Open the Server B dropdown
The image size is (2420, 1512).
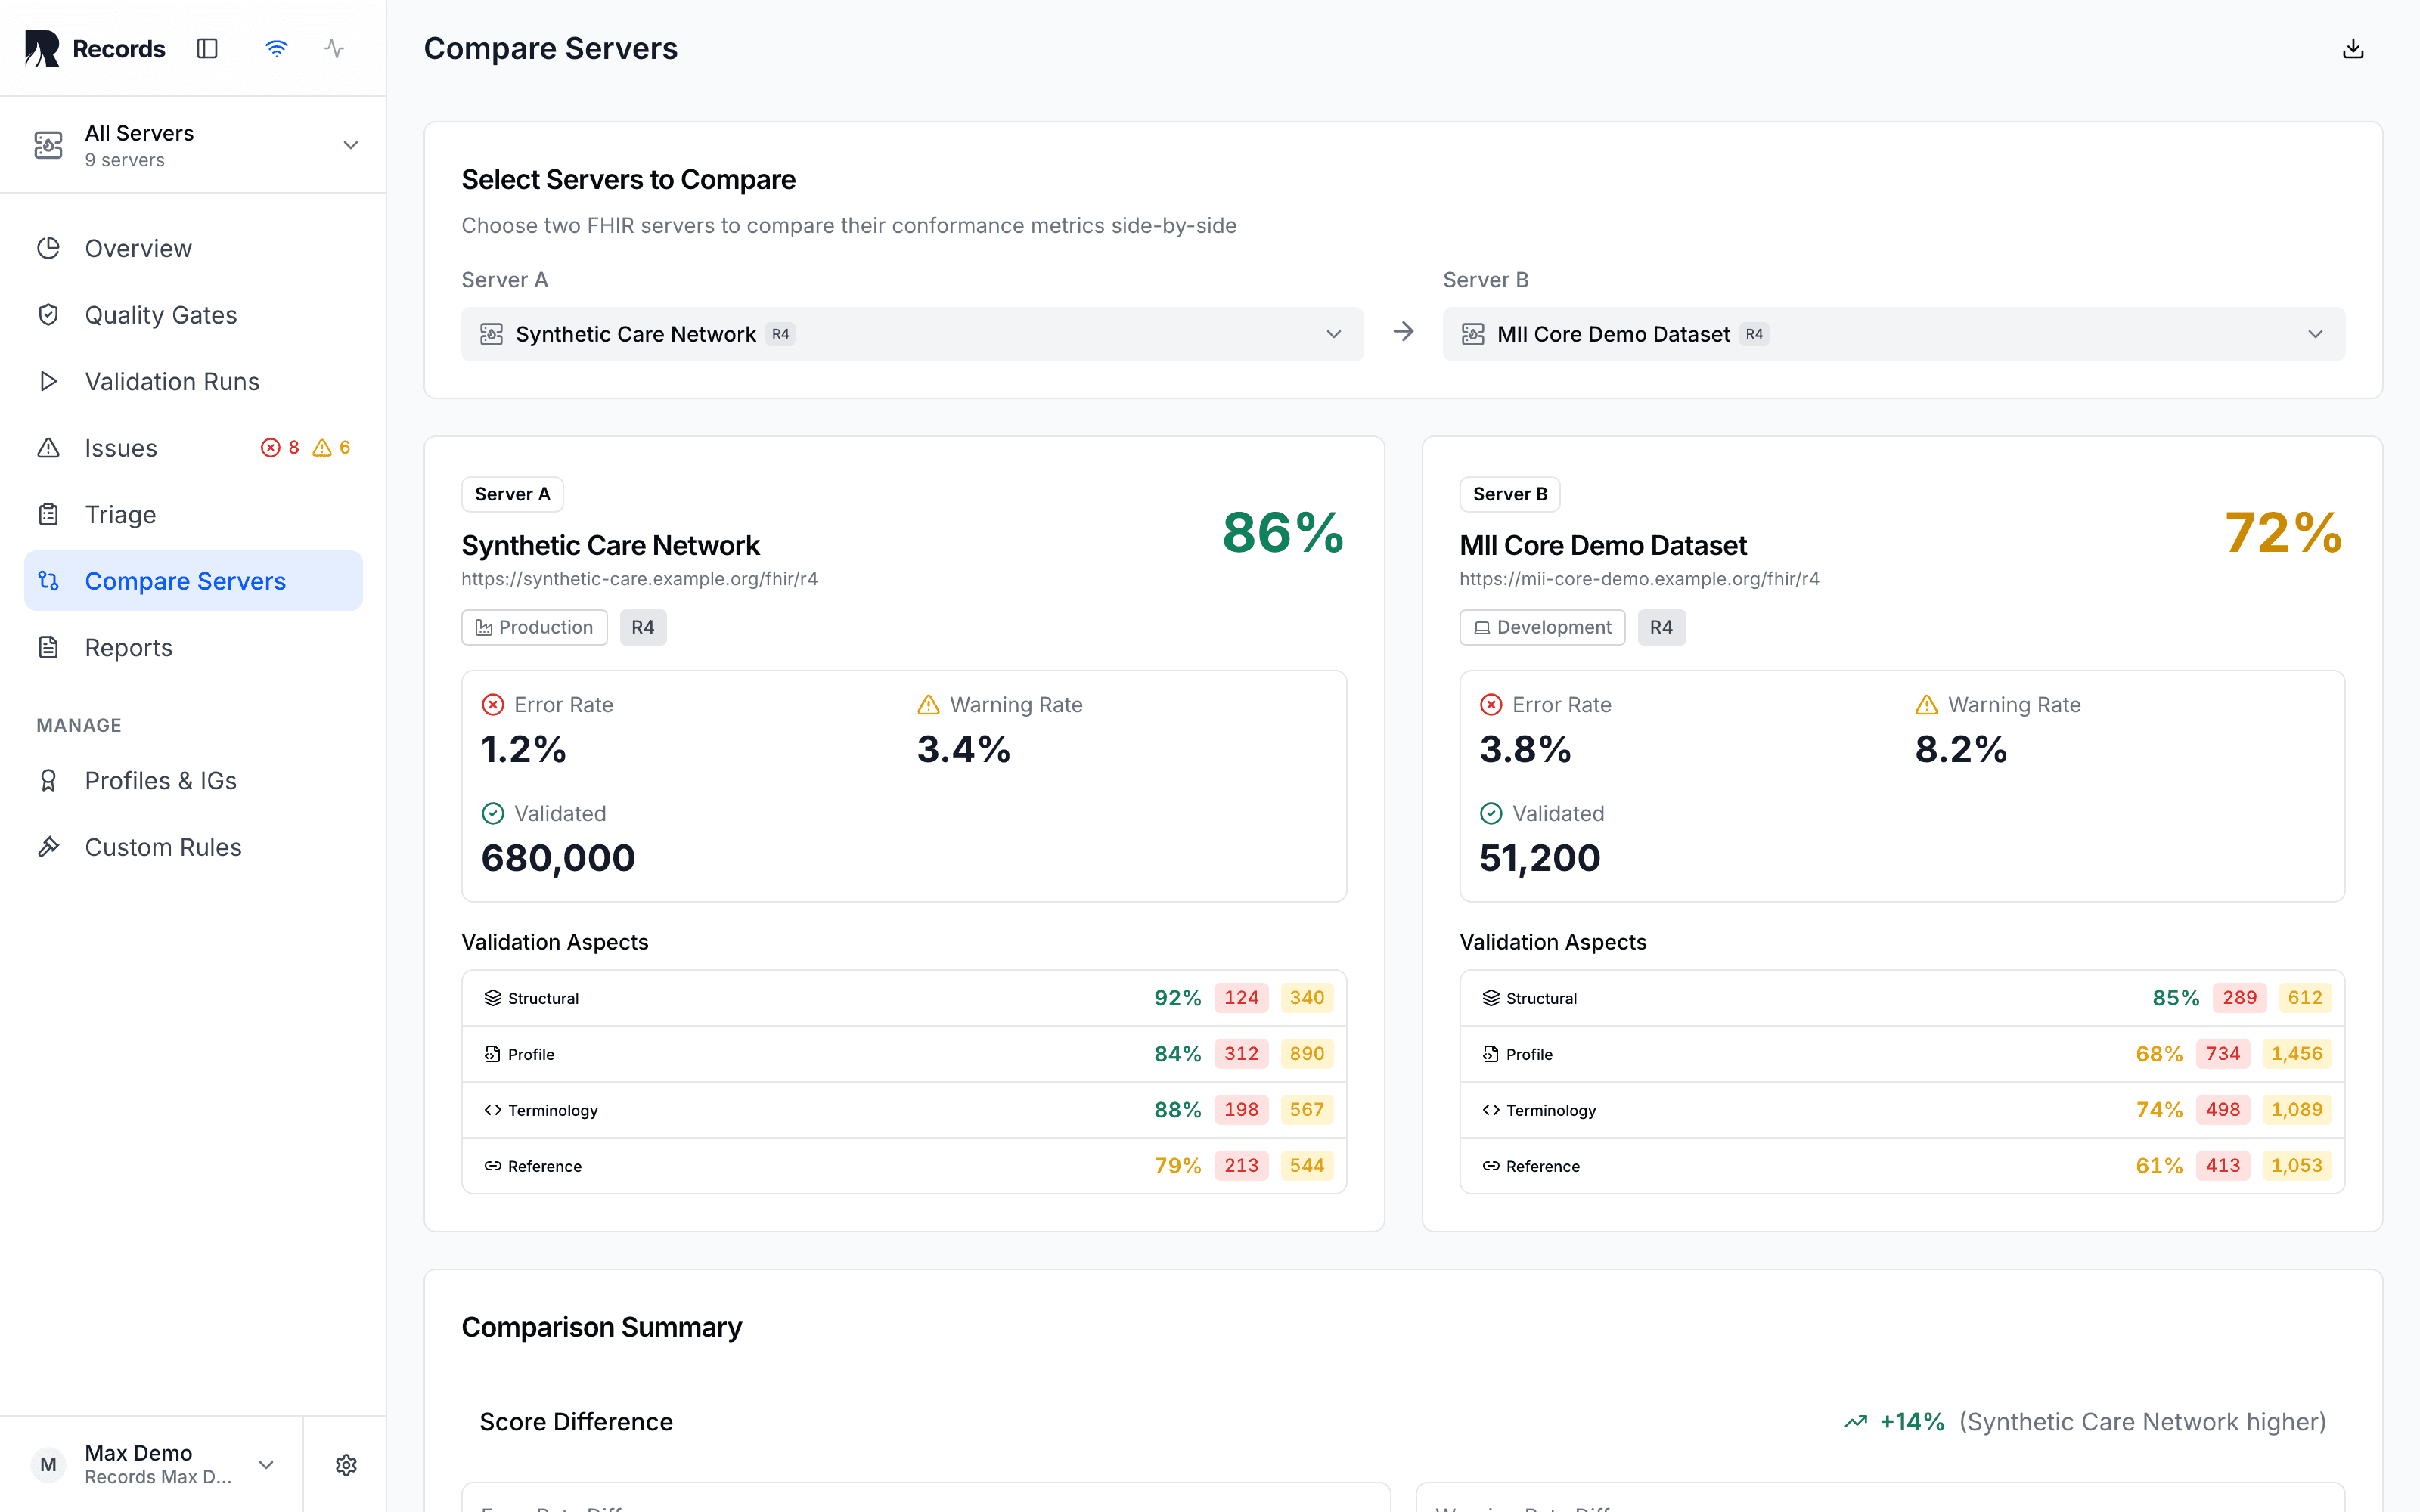point(1893,334)
